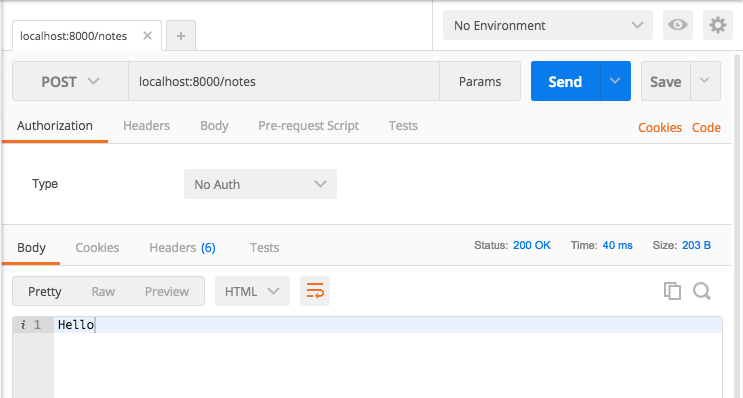Open the POST method dropdown
743x398 pixels.
70,81
